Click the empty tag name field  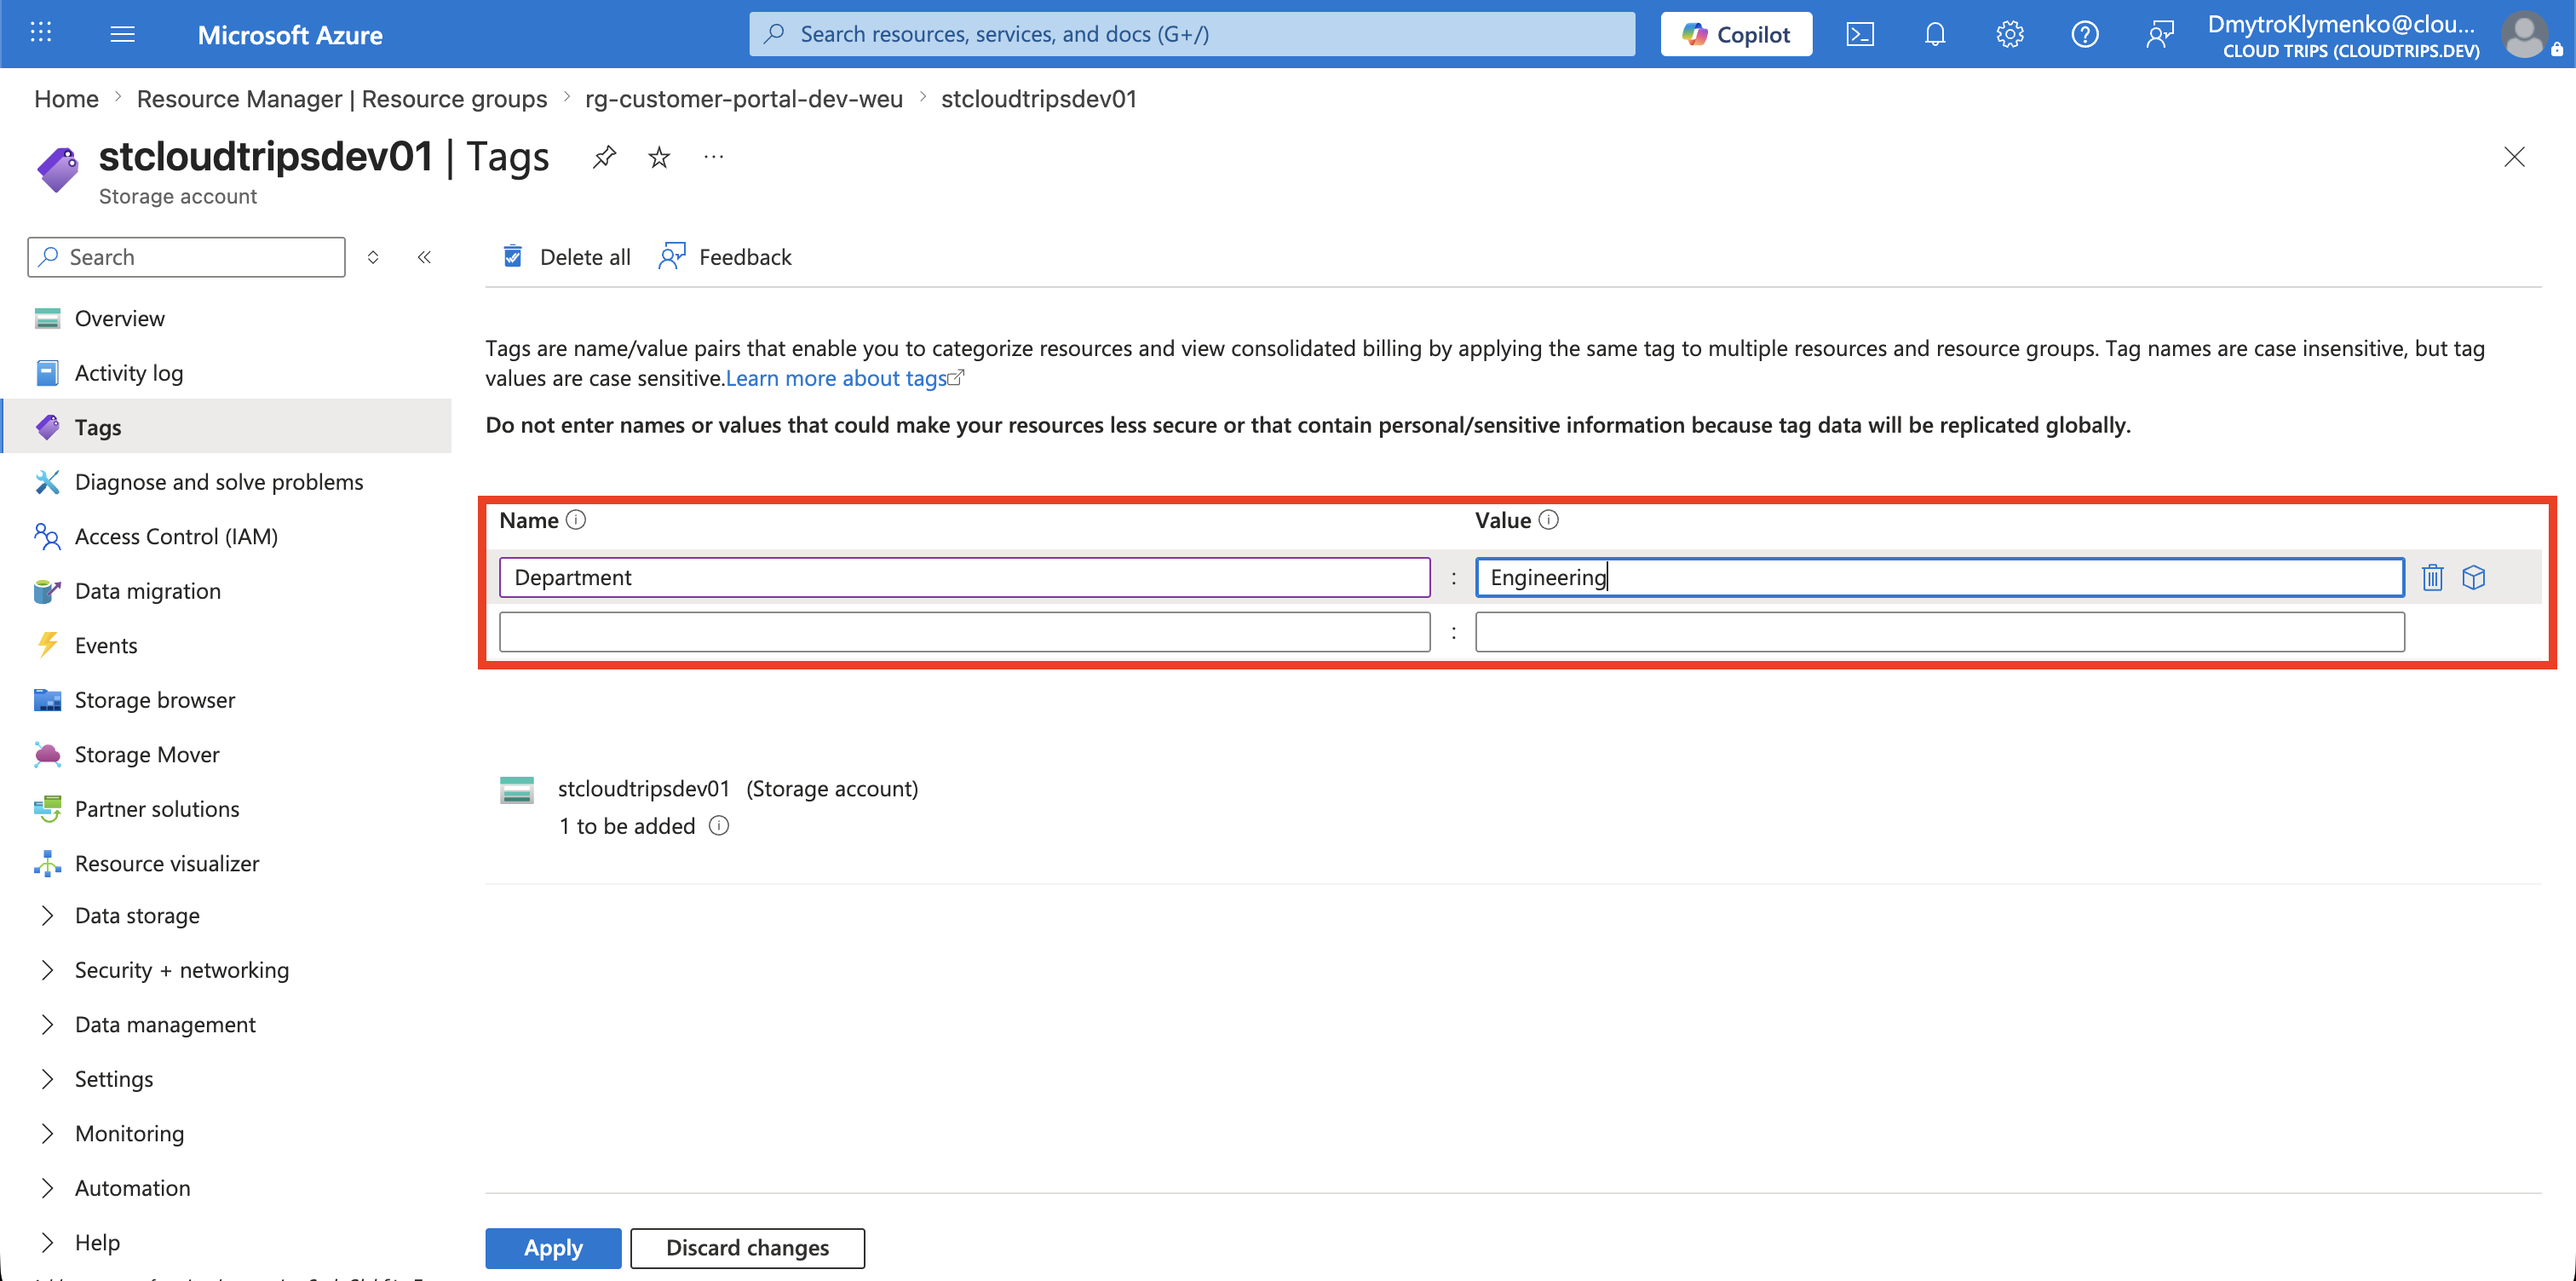[x=964, y=632]
